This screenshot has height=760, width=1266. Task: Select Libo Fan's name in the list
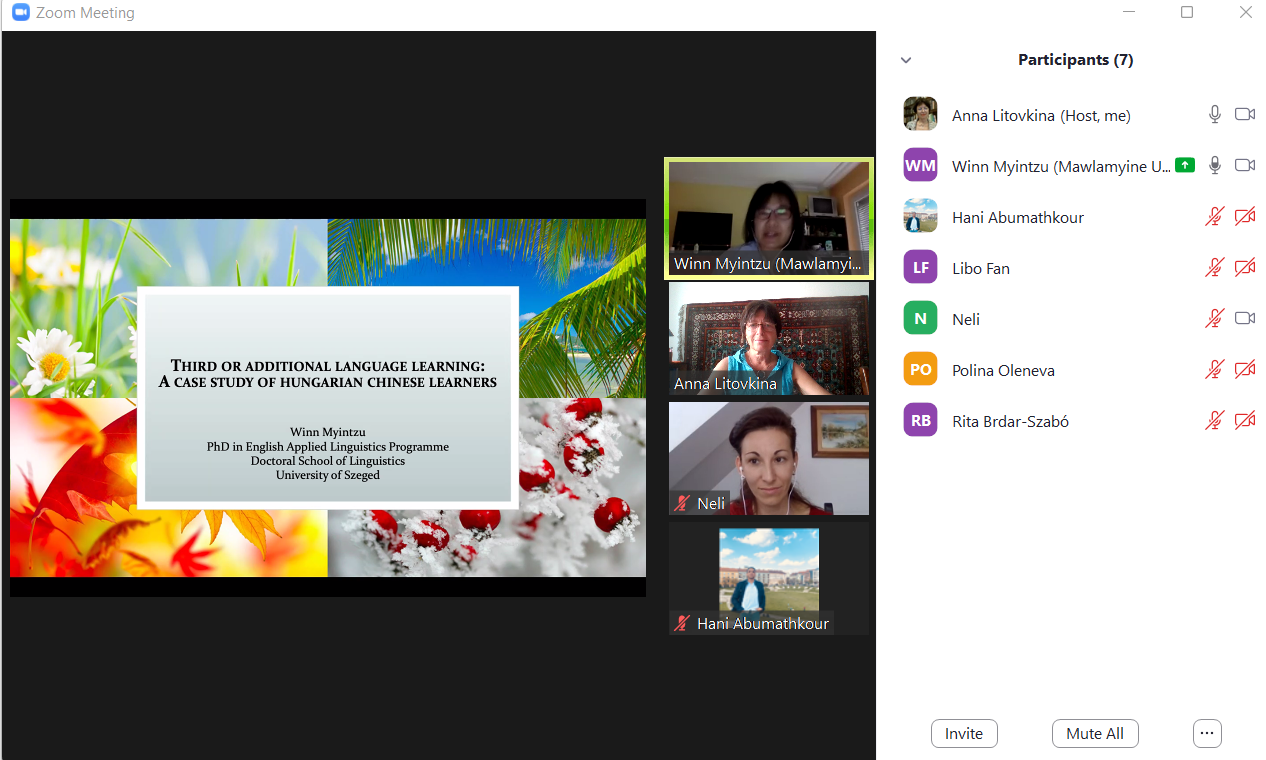(980, 268)
